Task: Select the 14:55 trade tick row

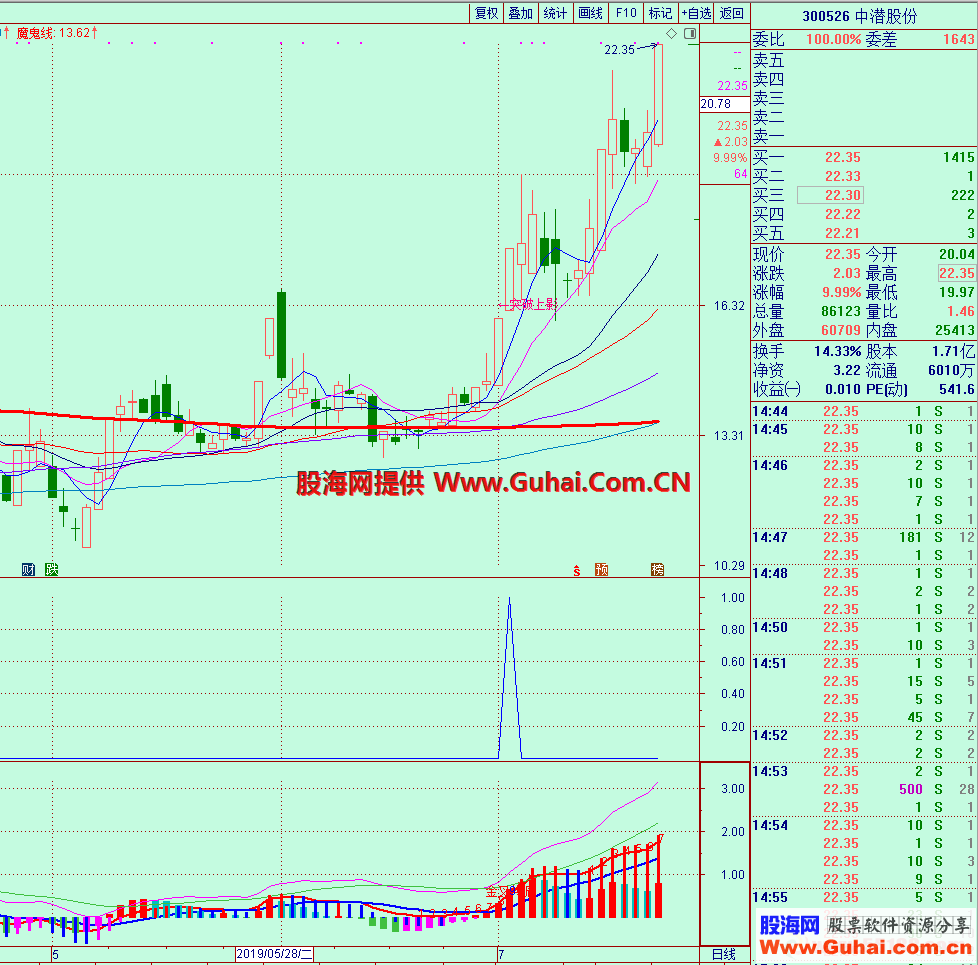Action: pos(864,898)
